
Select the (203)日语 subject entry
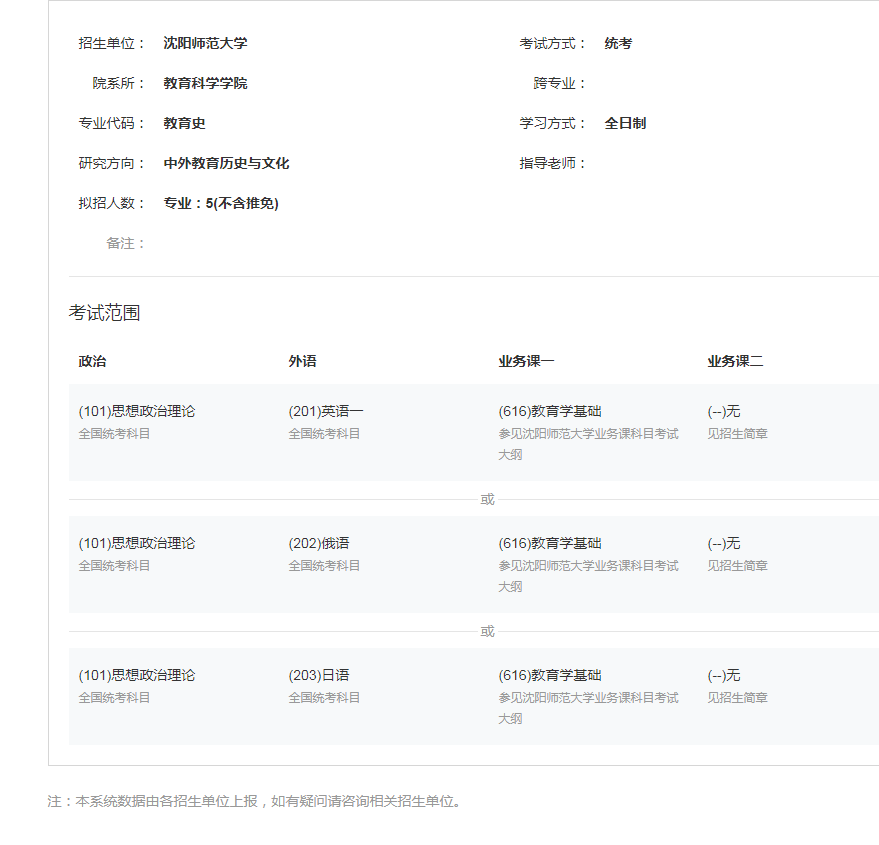(319, 675)
